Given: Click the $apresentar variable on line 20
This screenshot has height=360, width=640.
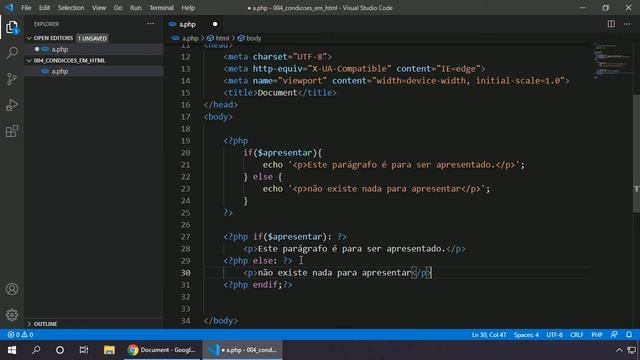Looking at the screenshot, I should (x=284, y=153).
